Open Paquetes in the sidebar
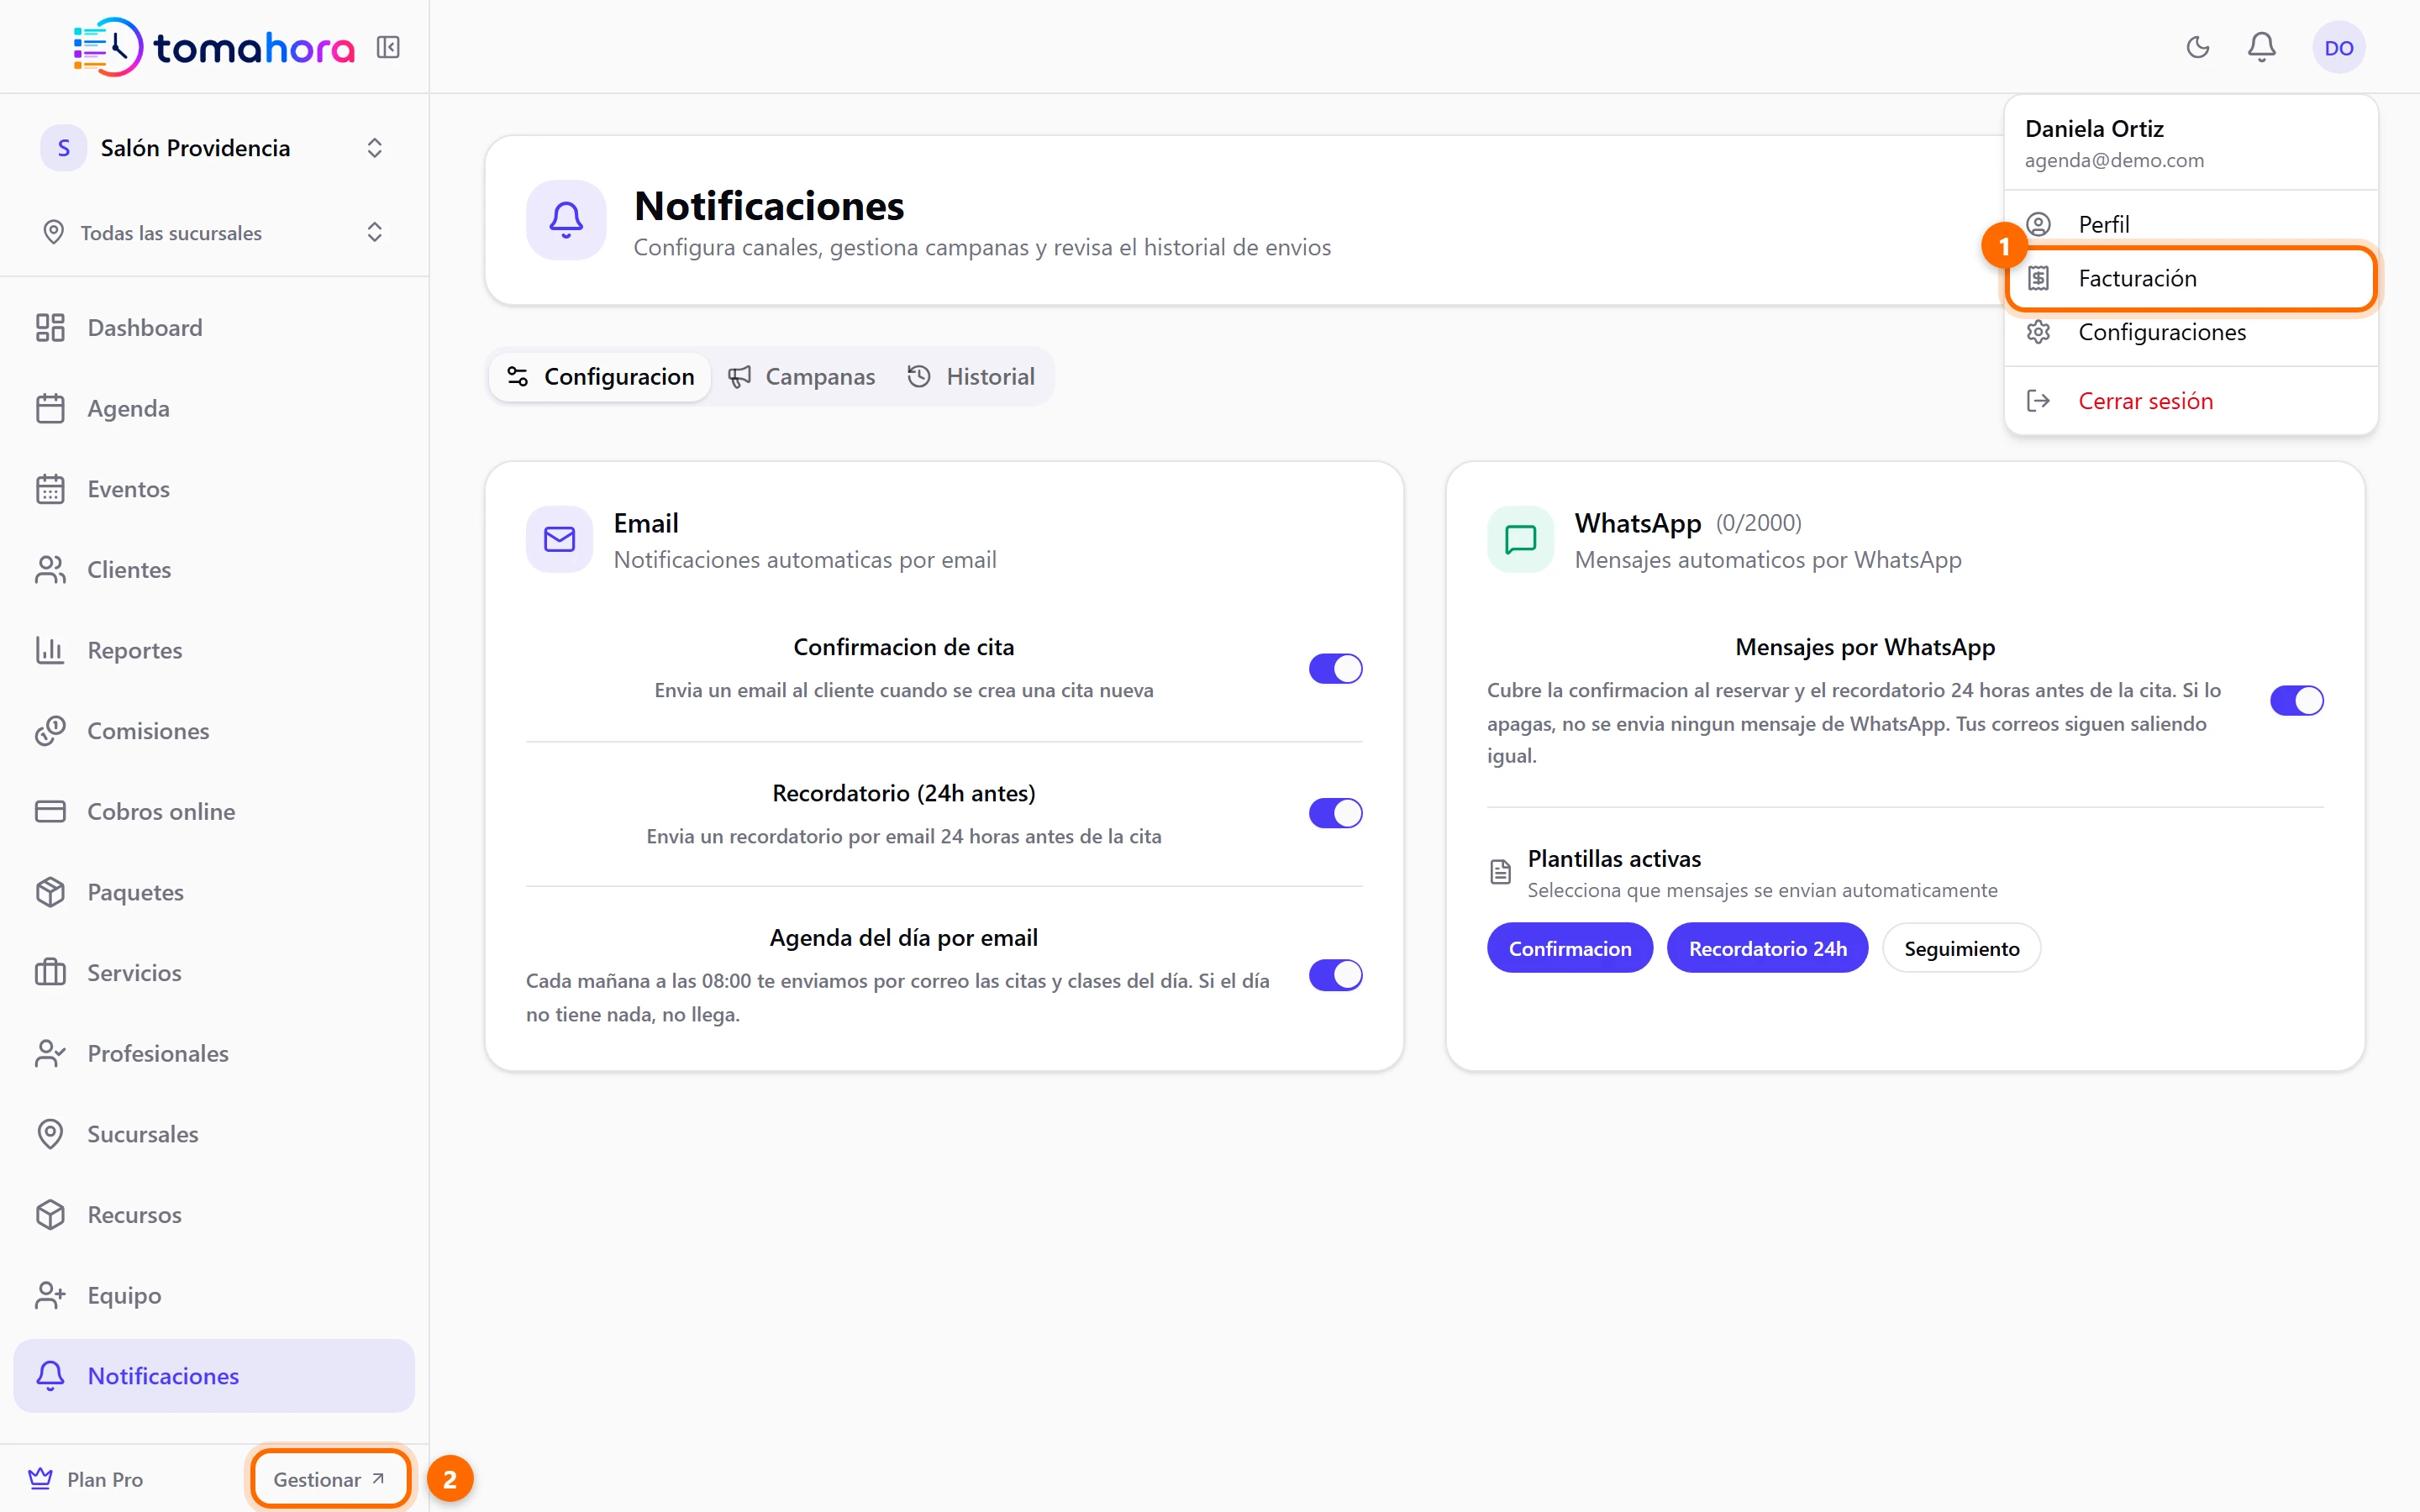2420x1512 pixels. coord(214,892)
